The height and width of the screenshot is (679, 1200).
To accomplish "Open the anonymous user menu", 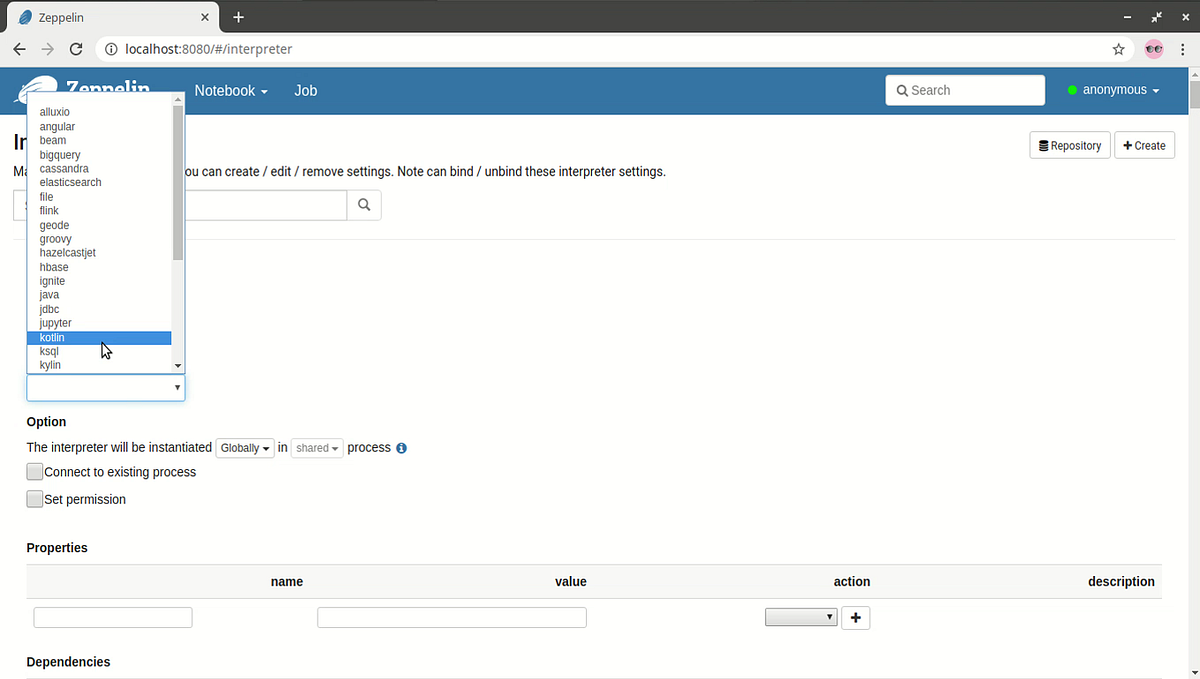I will tap(1113, 89).
